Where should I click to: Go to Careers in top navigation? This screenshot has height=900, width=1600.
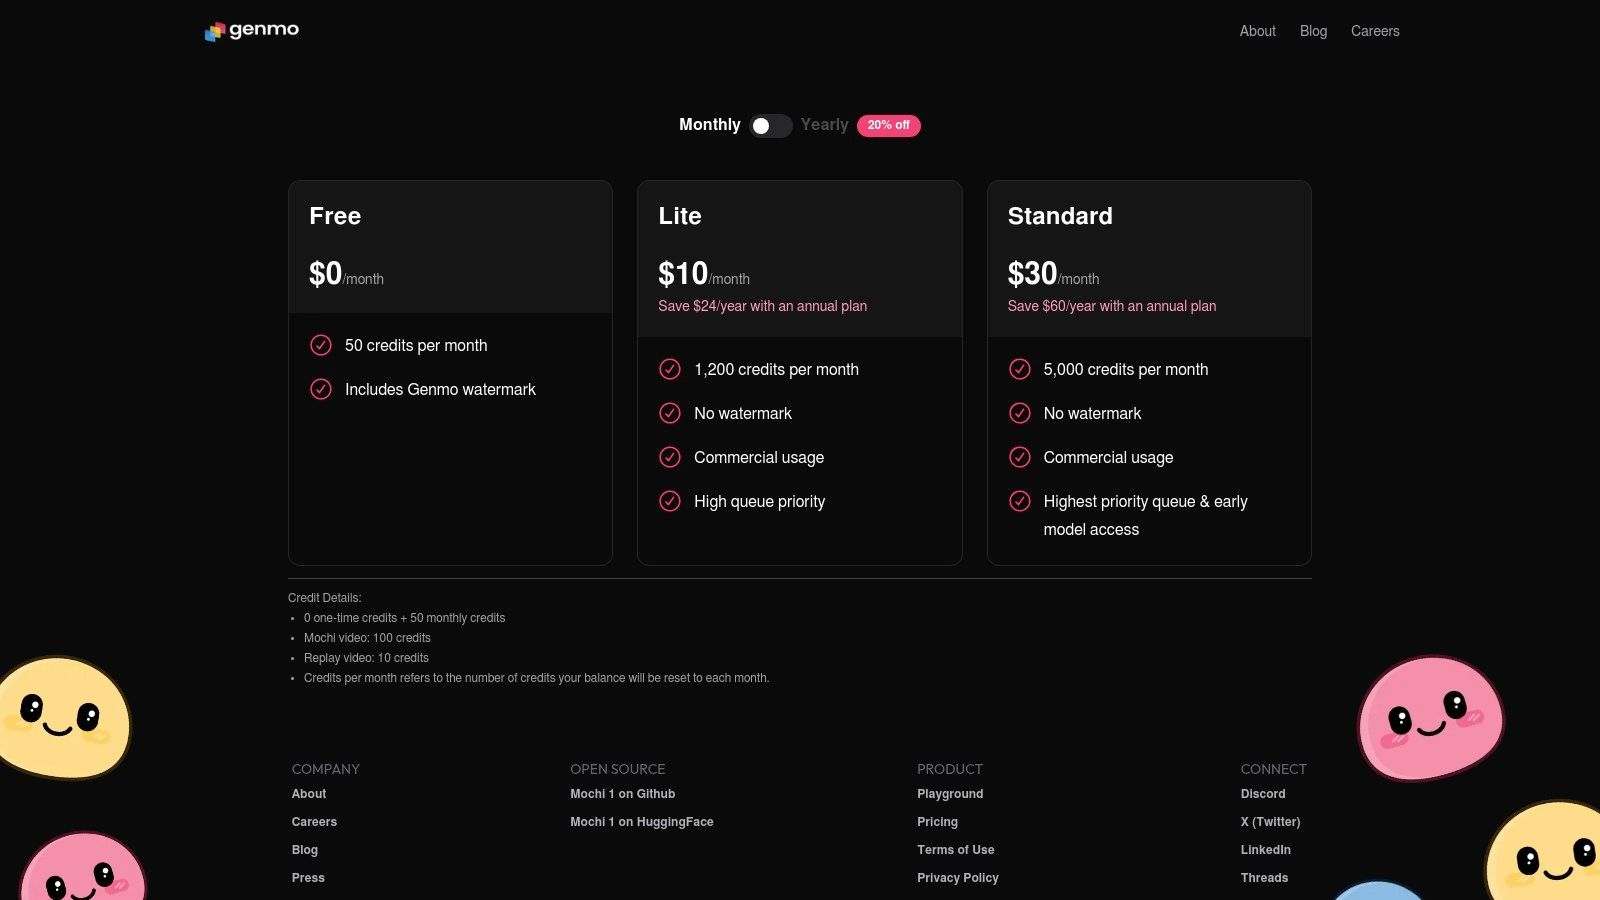(x=1375, y=31)
